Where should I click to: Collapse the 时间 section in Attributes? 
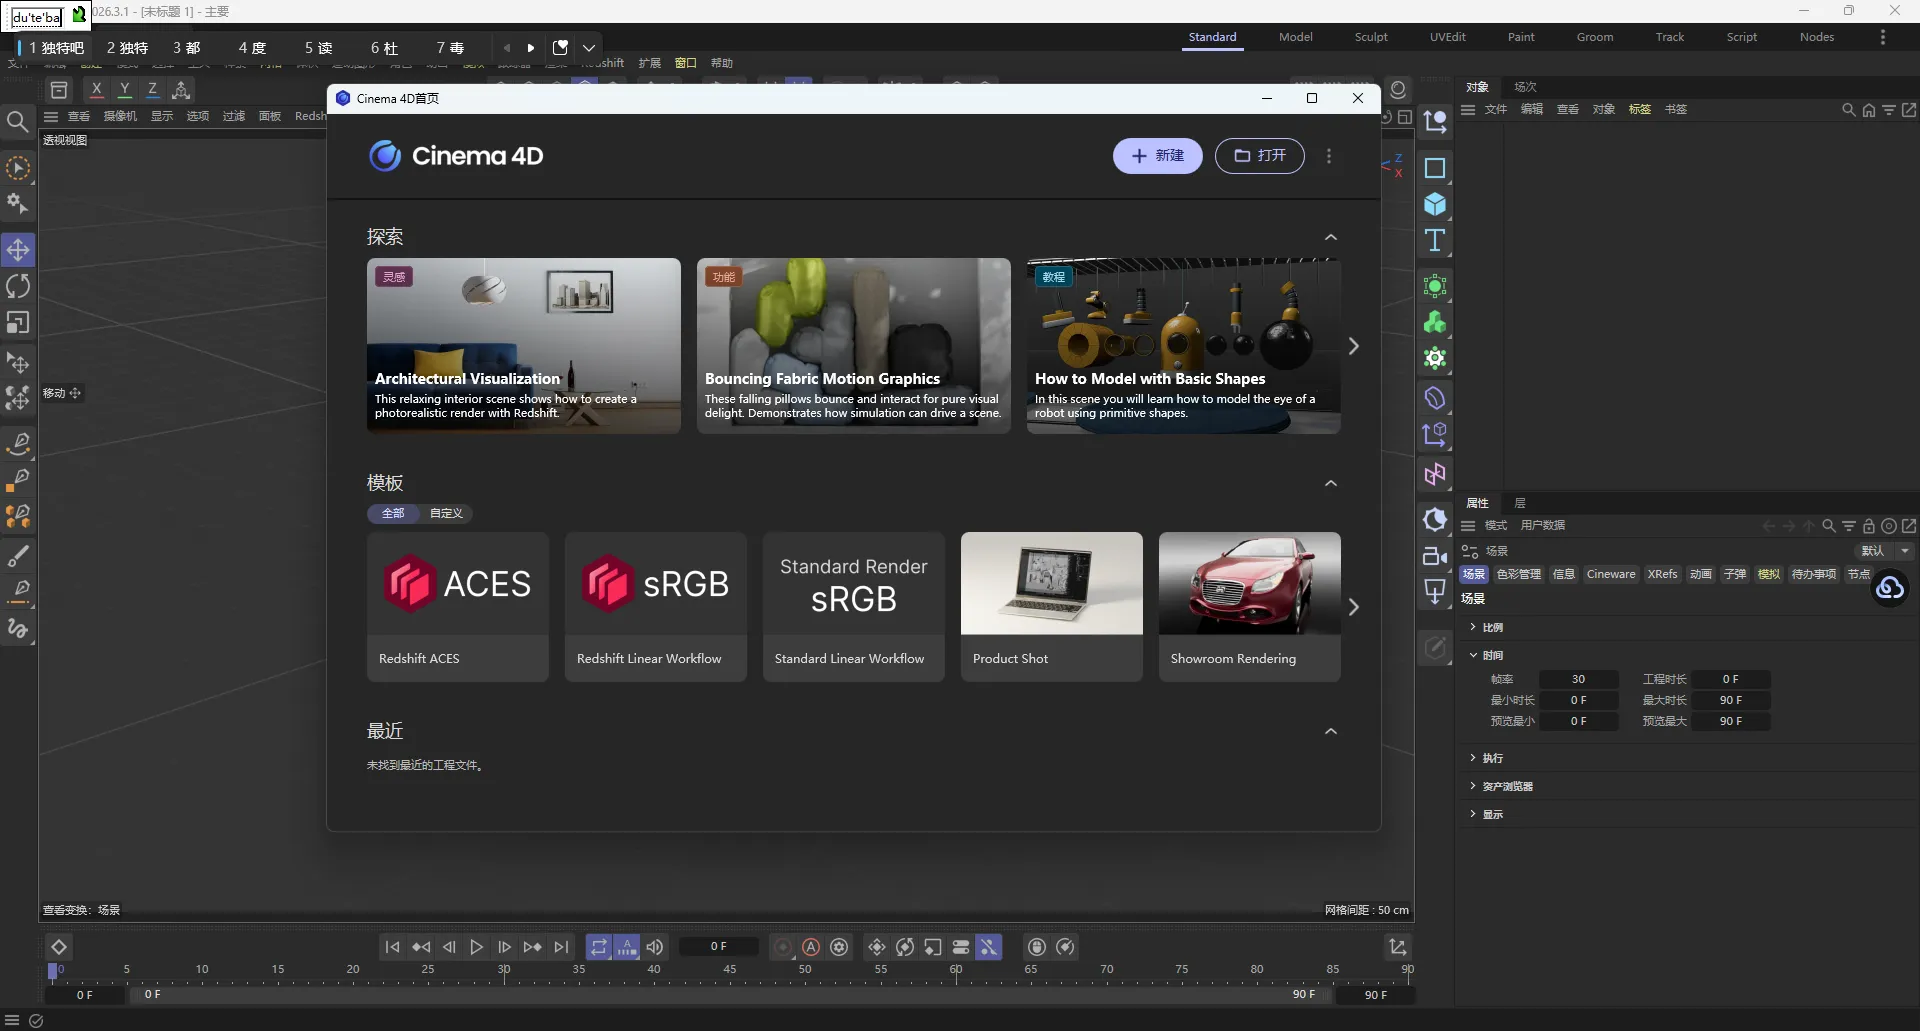1473,655
